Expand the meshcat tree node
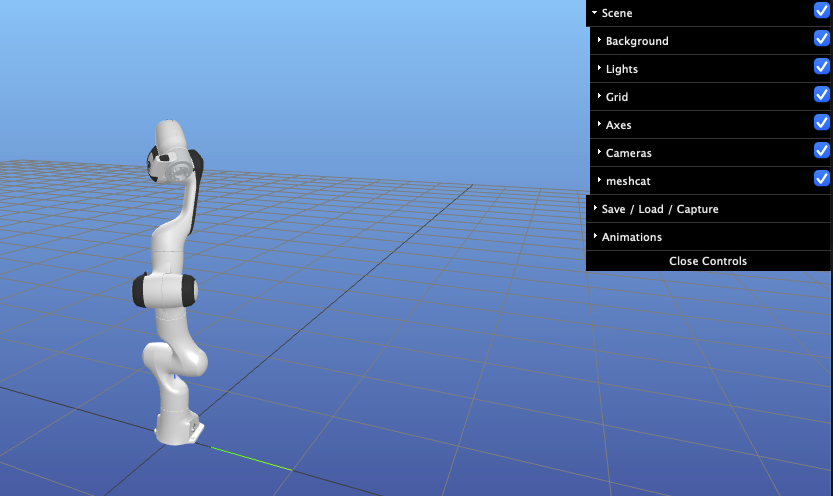This screenshot has height=496, width=833. point(628,181)
